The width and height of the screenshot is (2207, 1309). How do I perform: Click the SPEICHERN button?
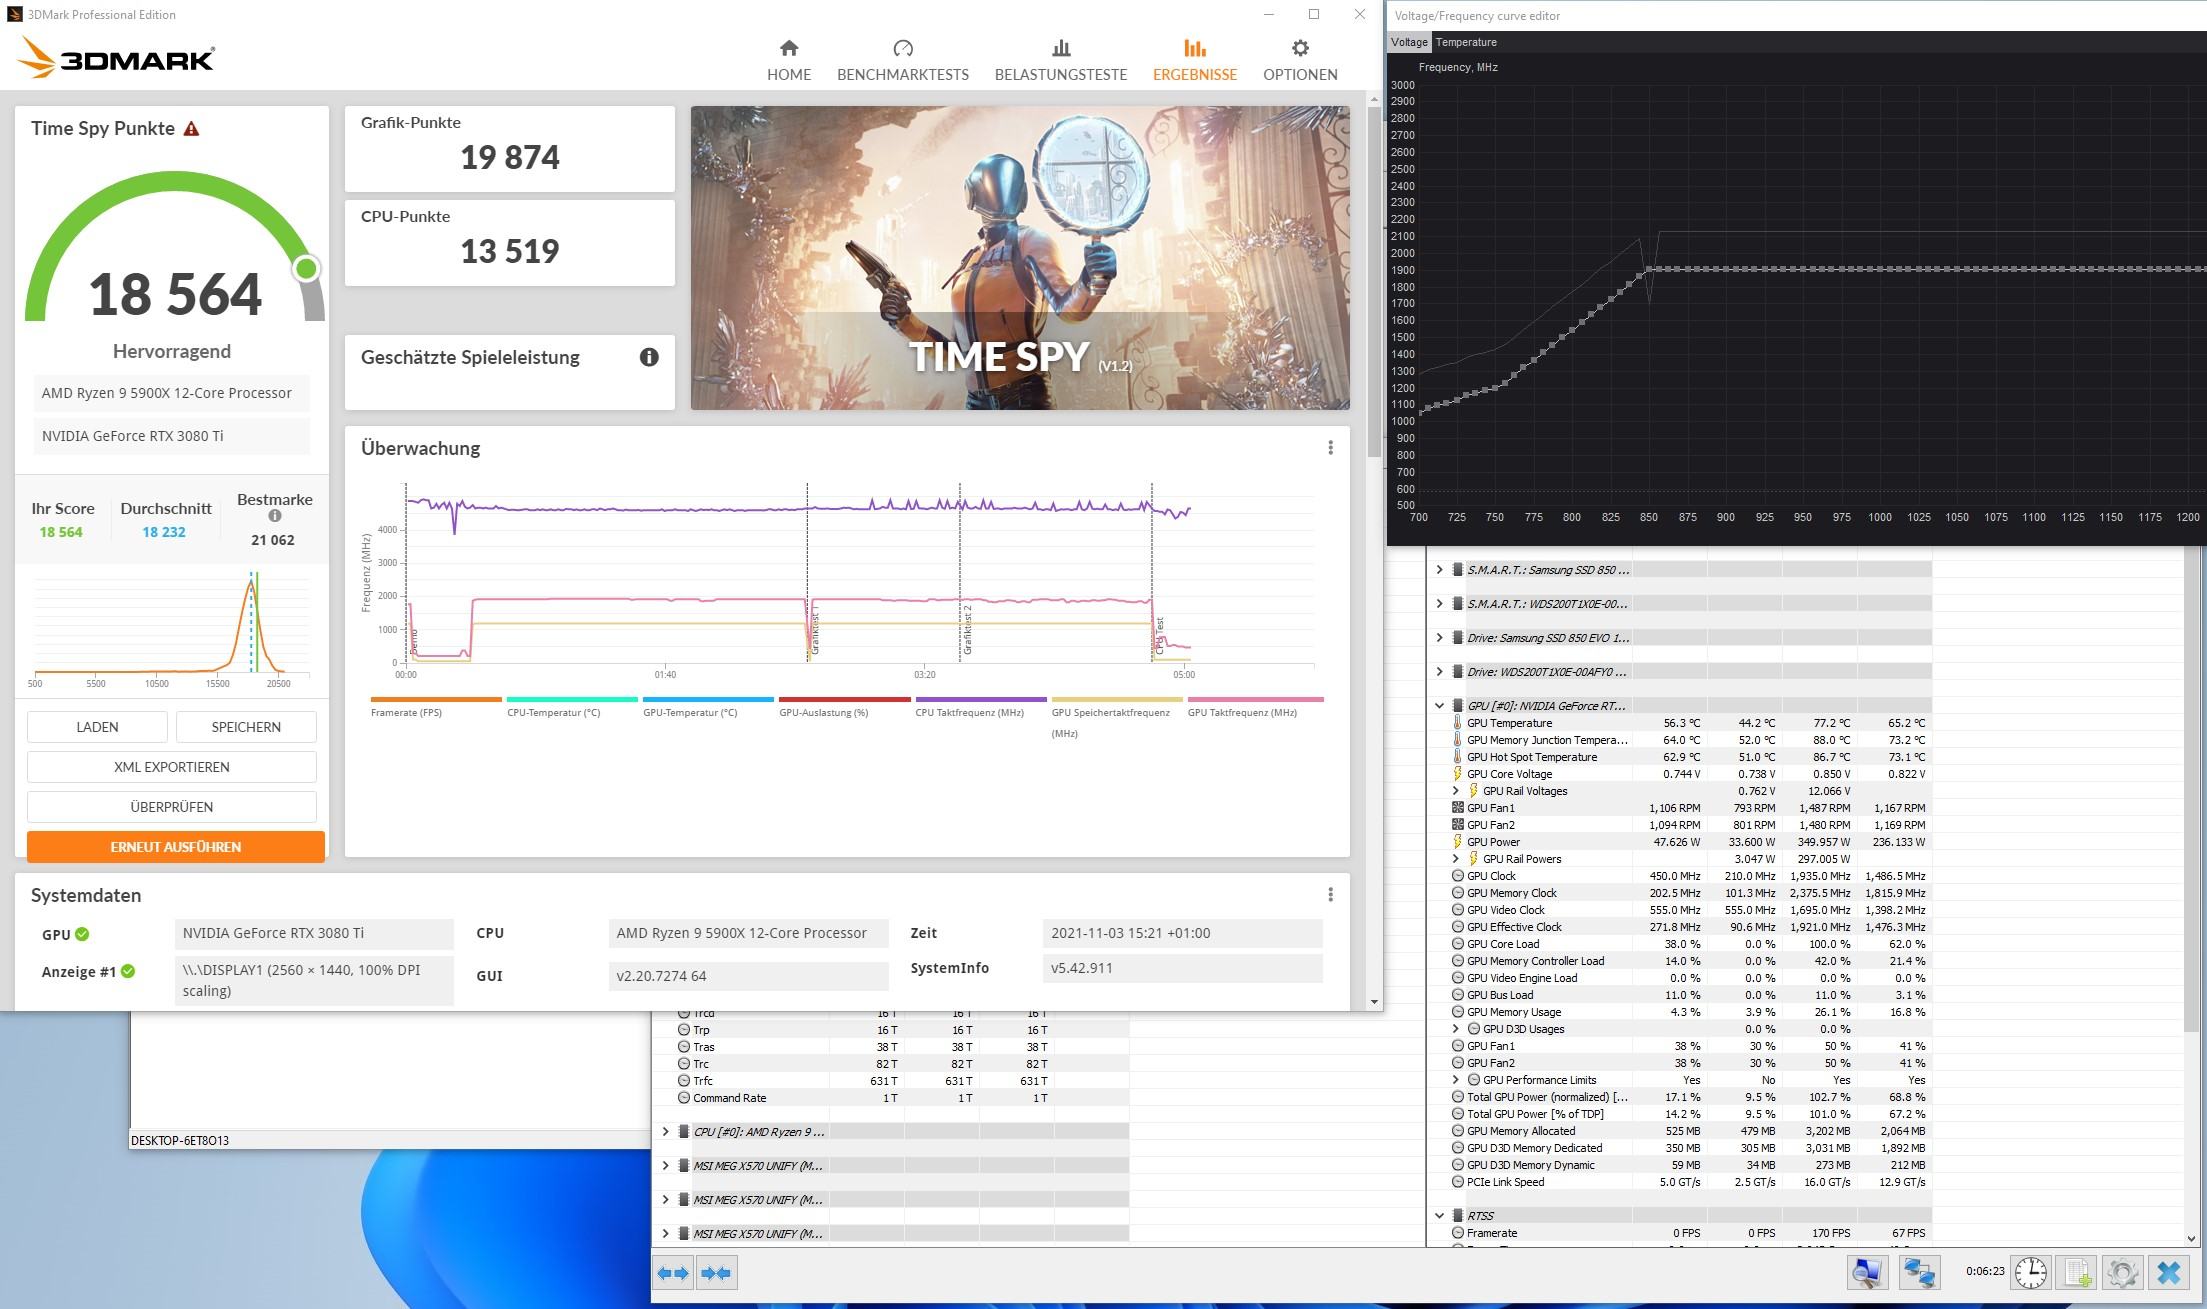click(x=246, y=727)
